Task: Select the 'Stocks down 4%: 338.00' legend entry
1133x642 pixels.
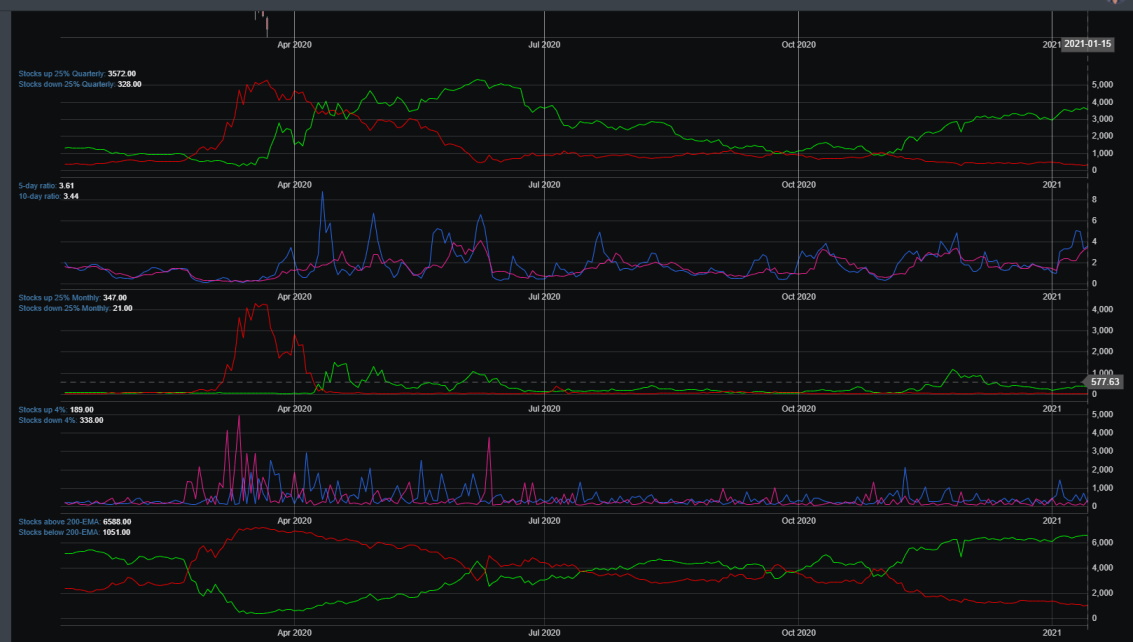Action: point(61,421)
